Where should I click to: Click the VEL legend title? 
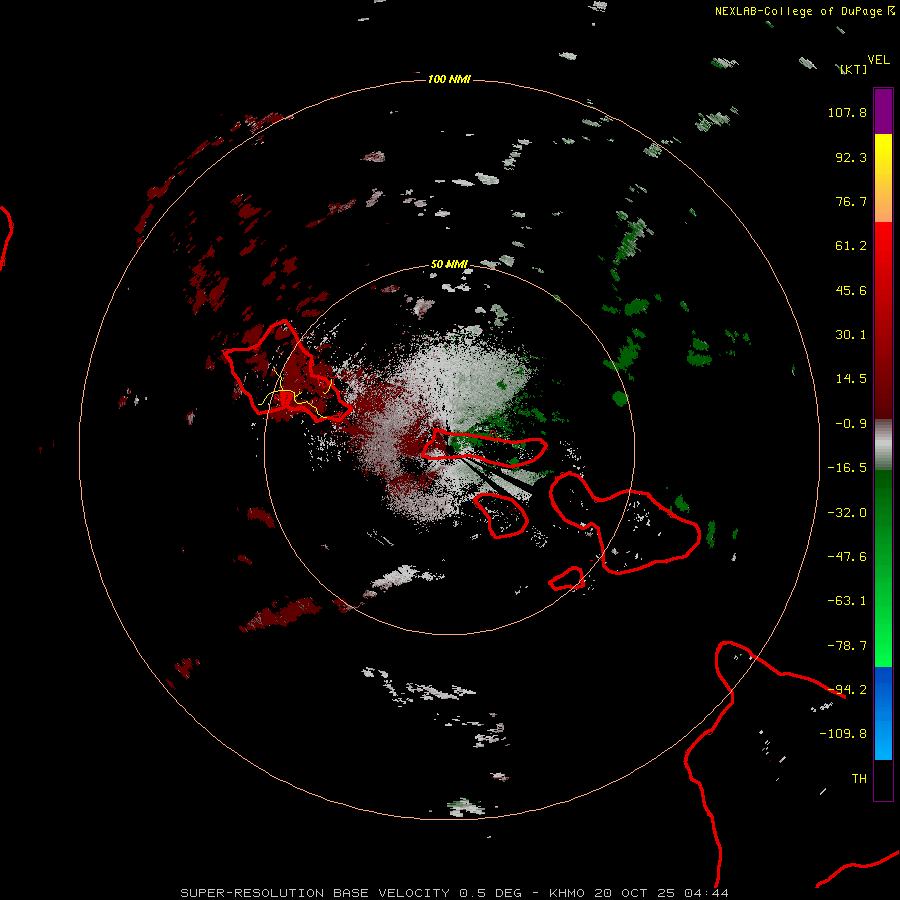878,59
